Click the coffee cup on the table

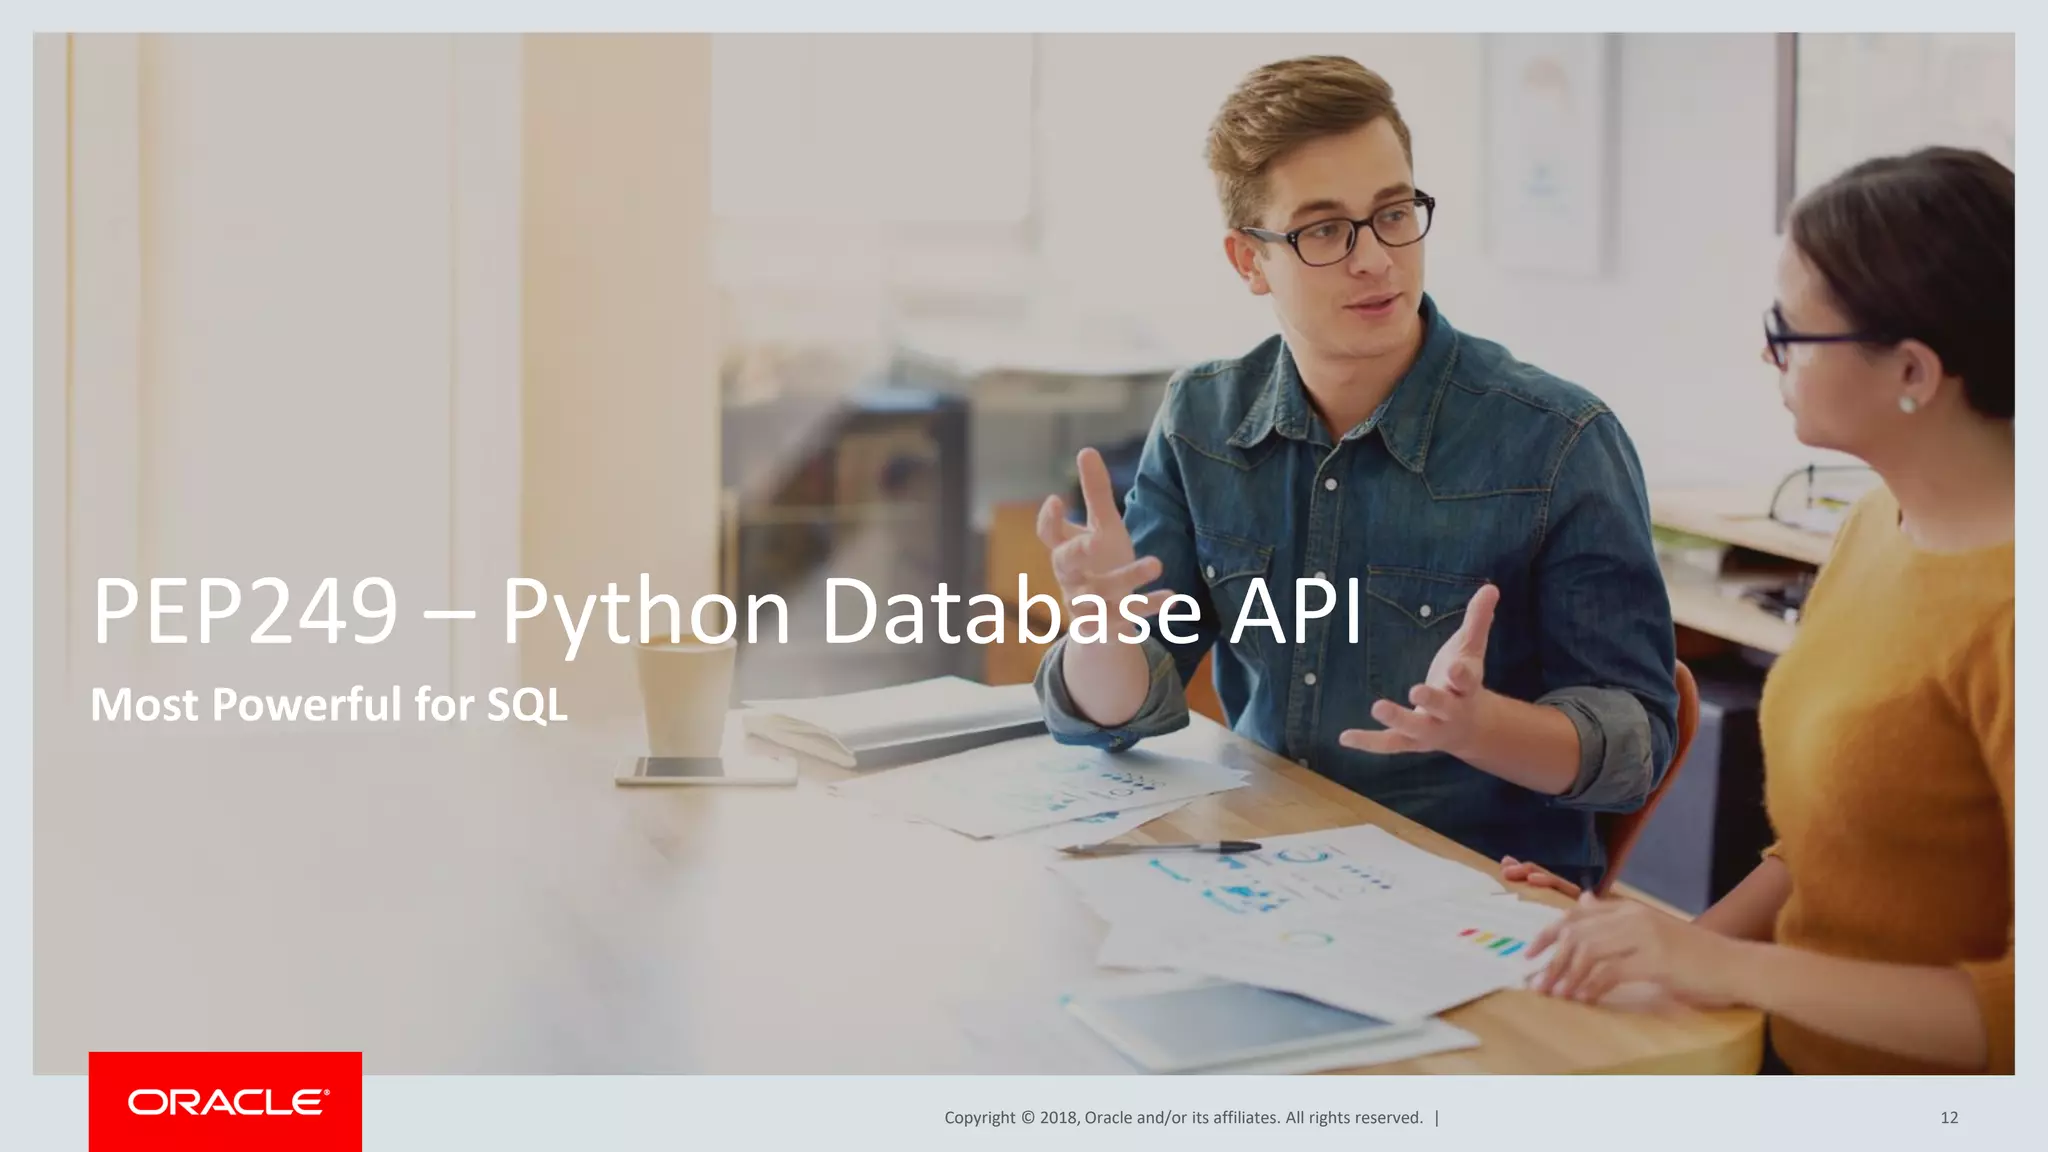(x=685, y=696)
